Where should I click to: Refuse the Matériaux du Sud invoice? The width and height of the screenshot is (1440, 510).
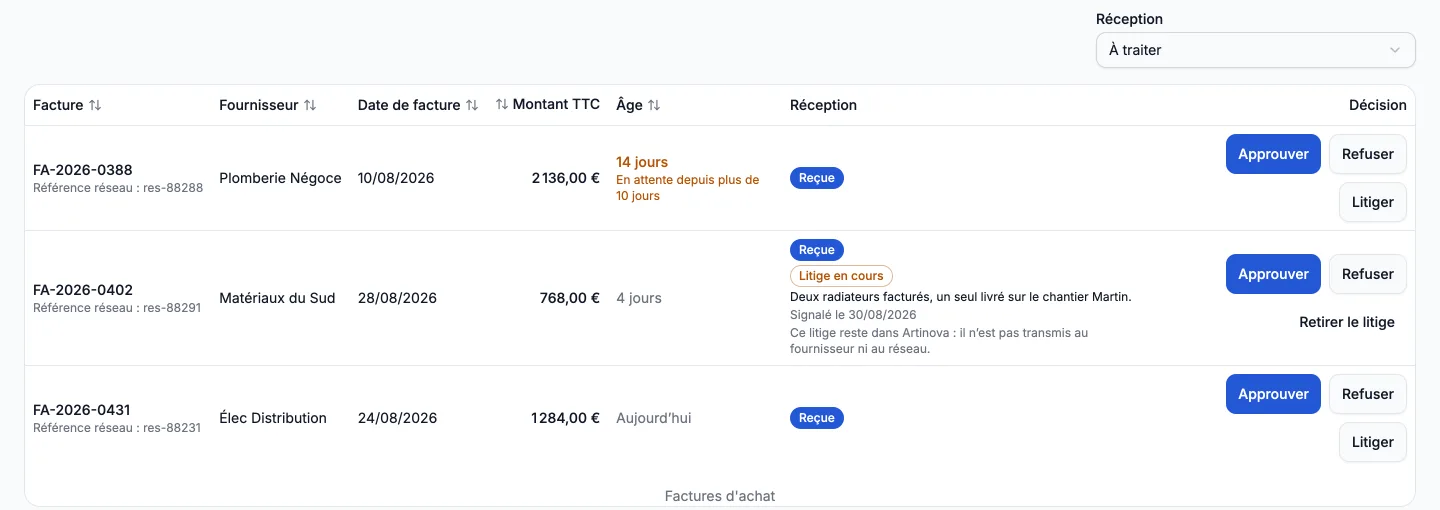(1367, 274)
